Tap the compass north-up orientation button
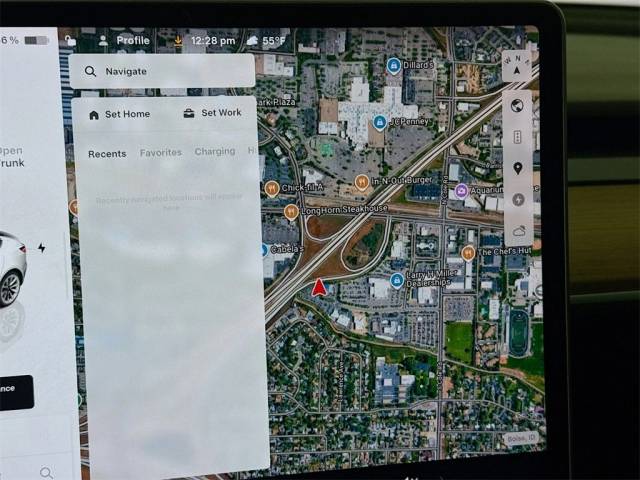Screen dimensions: 640x480 pos(516,67)
